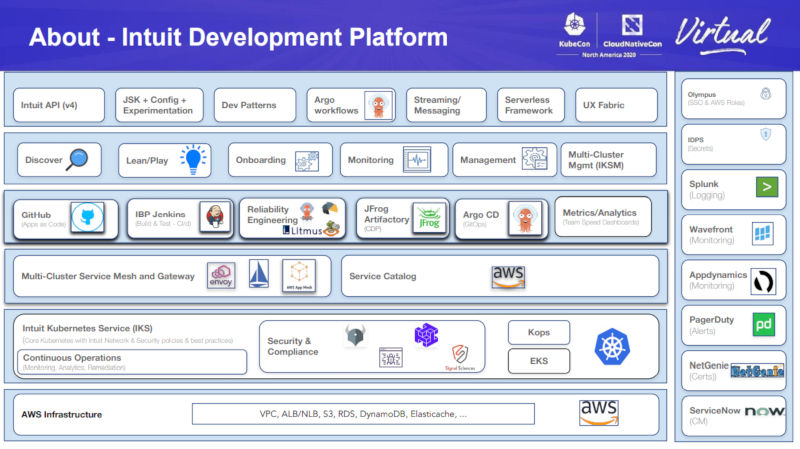The height and width of the screenshot is (449, 800).
Task: Select the Multi-Cluster Mgmt (IKSM) box
Action: [x=609, y=160]
